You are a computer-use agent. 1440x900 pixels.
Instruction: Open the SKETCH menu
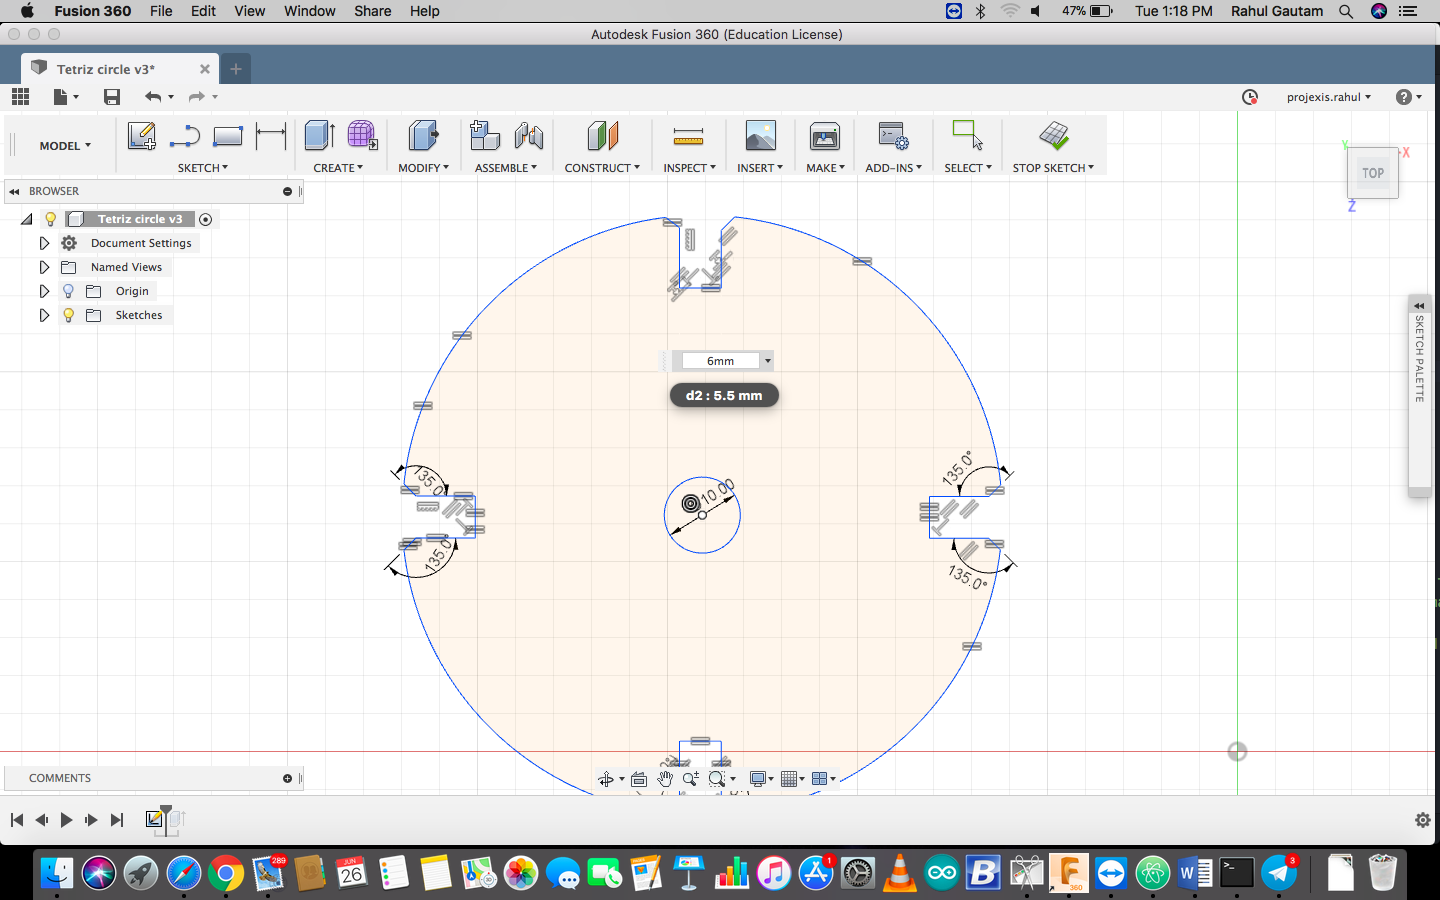click(x=203, y=168)
